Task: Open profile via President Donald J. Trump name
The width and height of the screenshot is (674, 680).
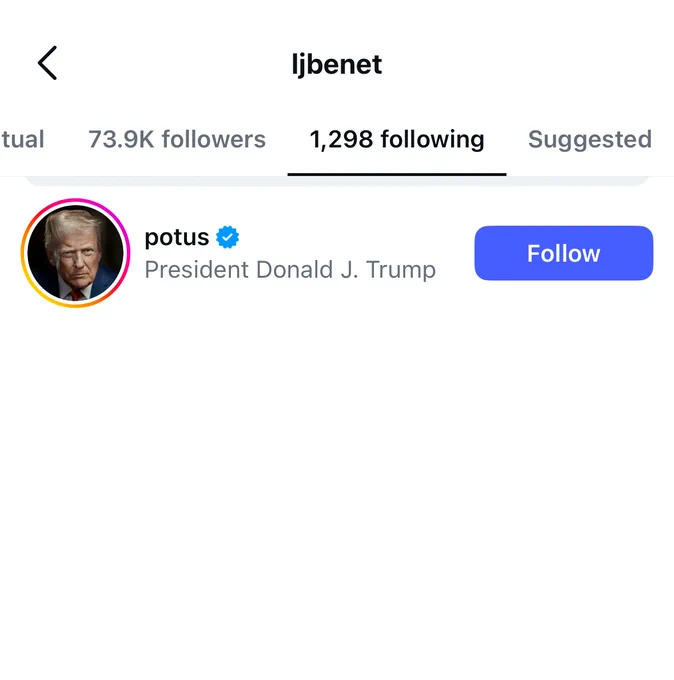Action: (x=290, y=270)
